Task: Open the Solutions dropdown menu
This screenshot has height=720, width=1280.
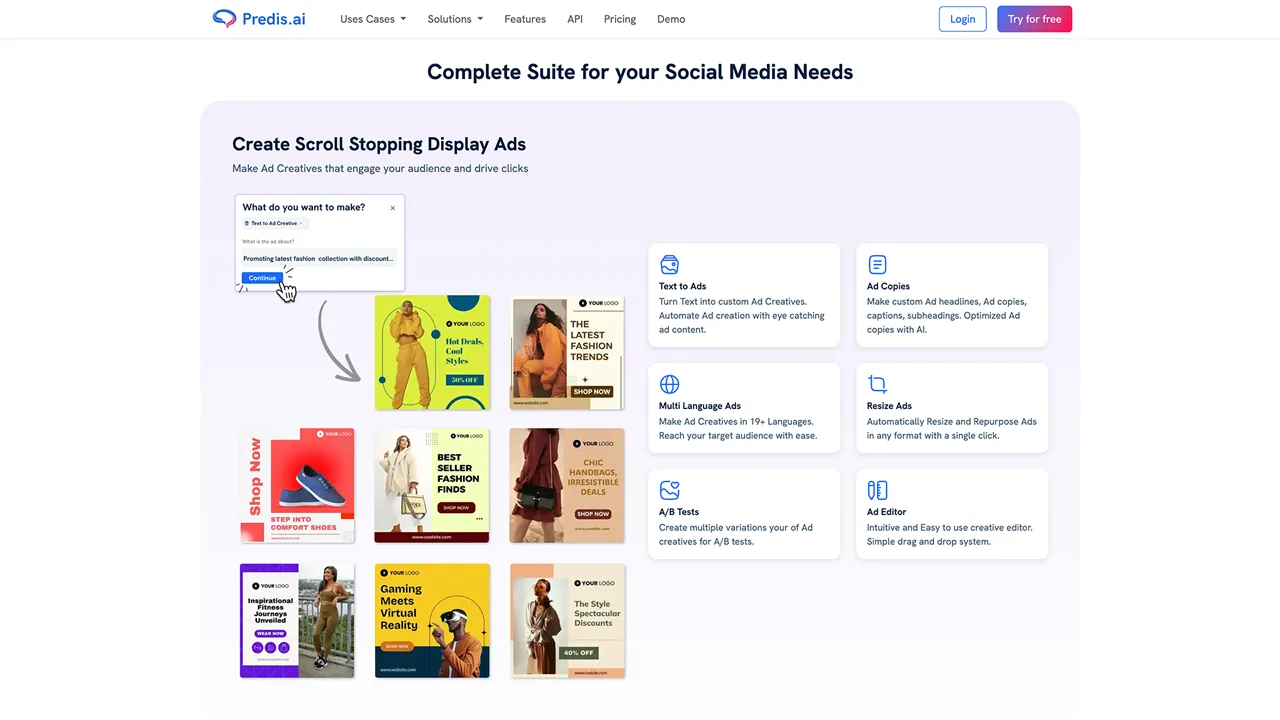Action: click(454, 19)
